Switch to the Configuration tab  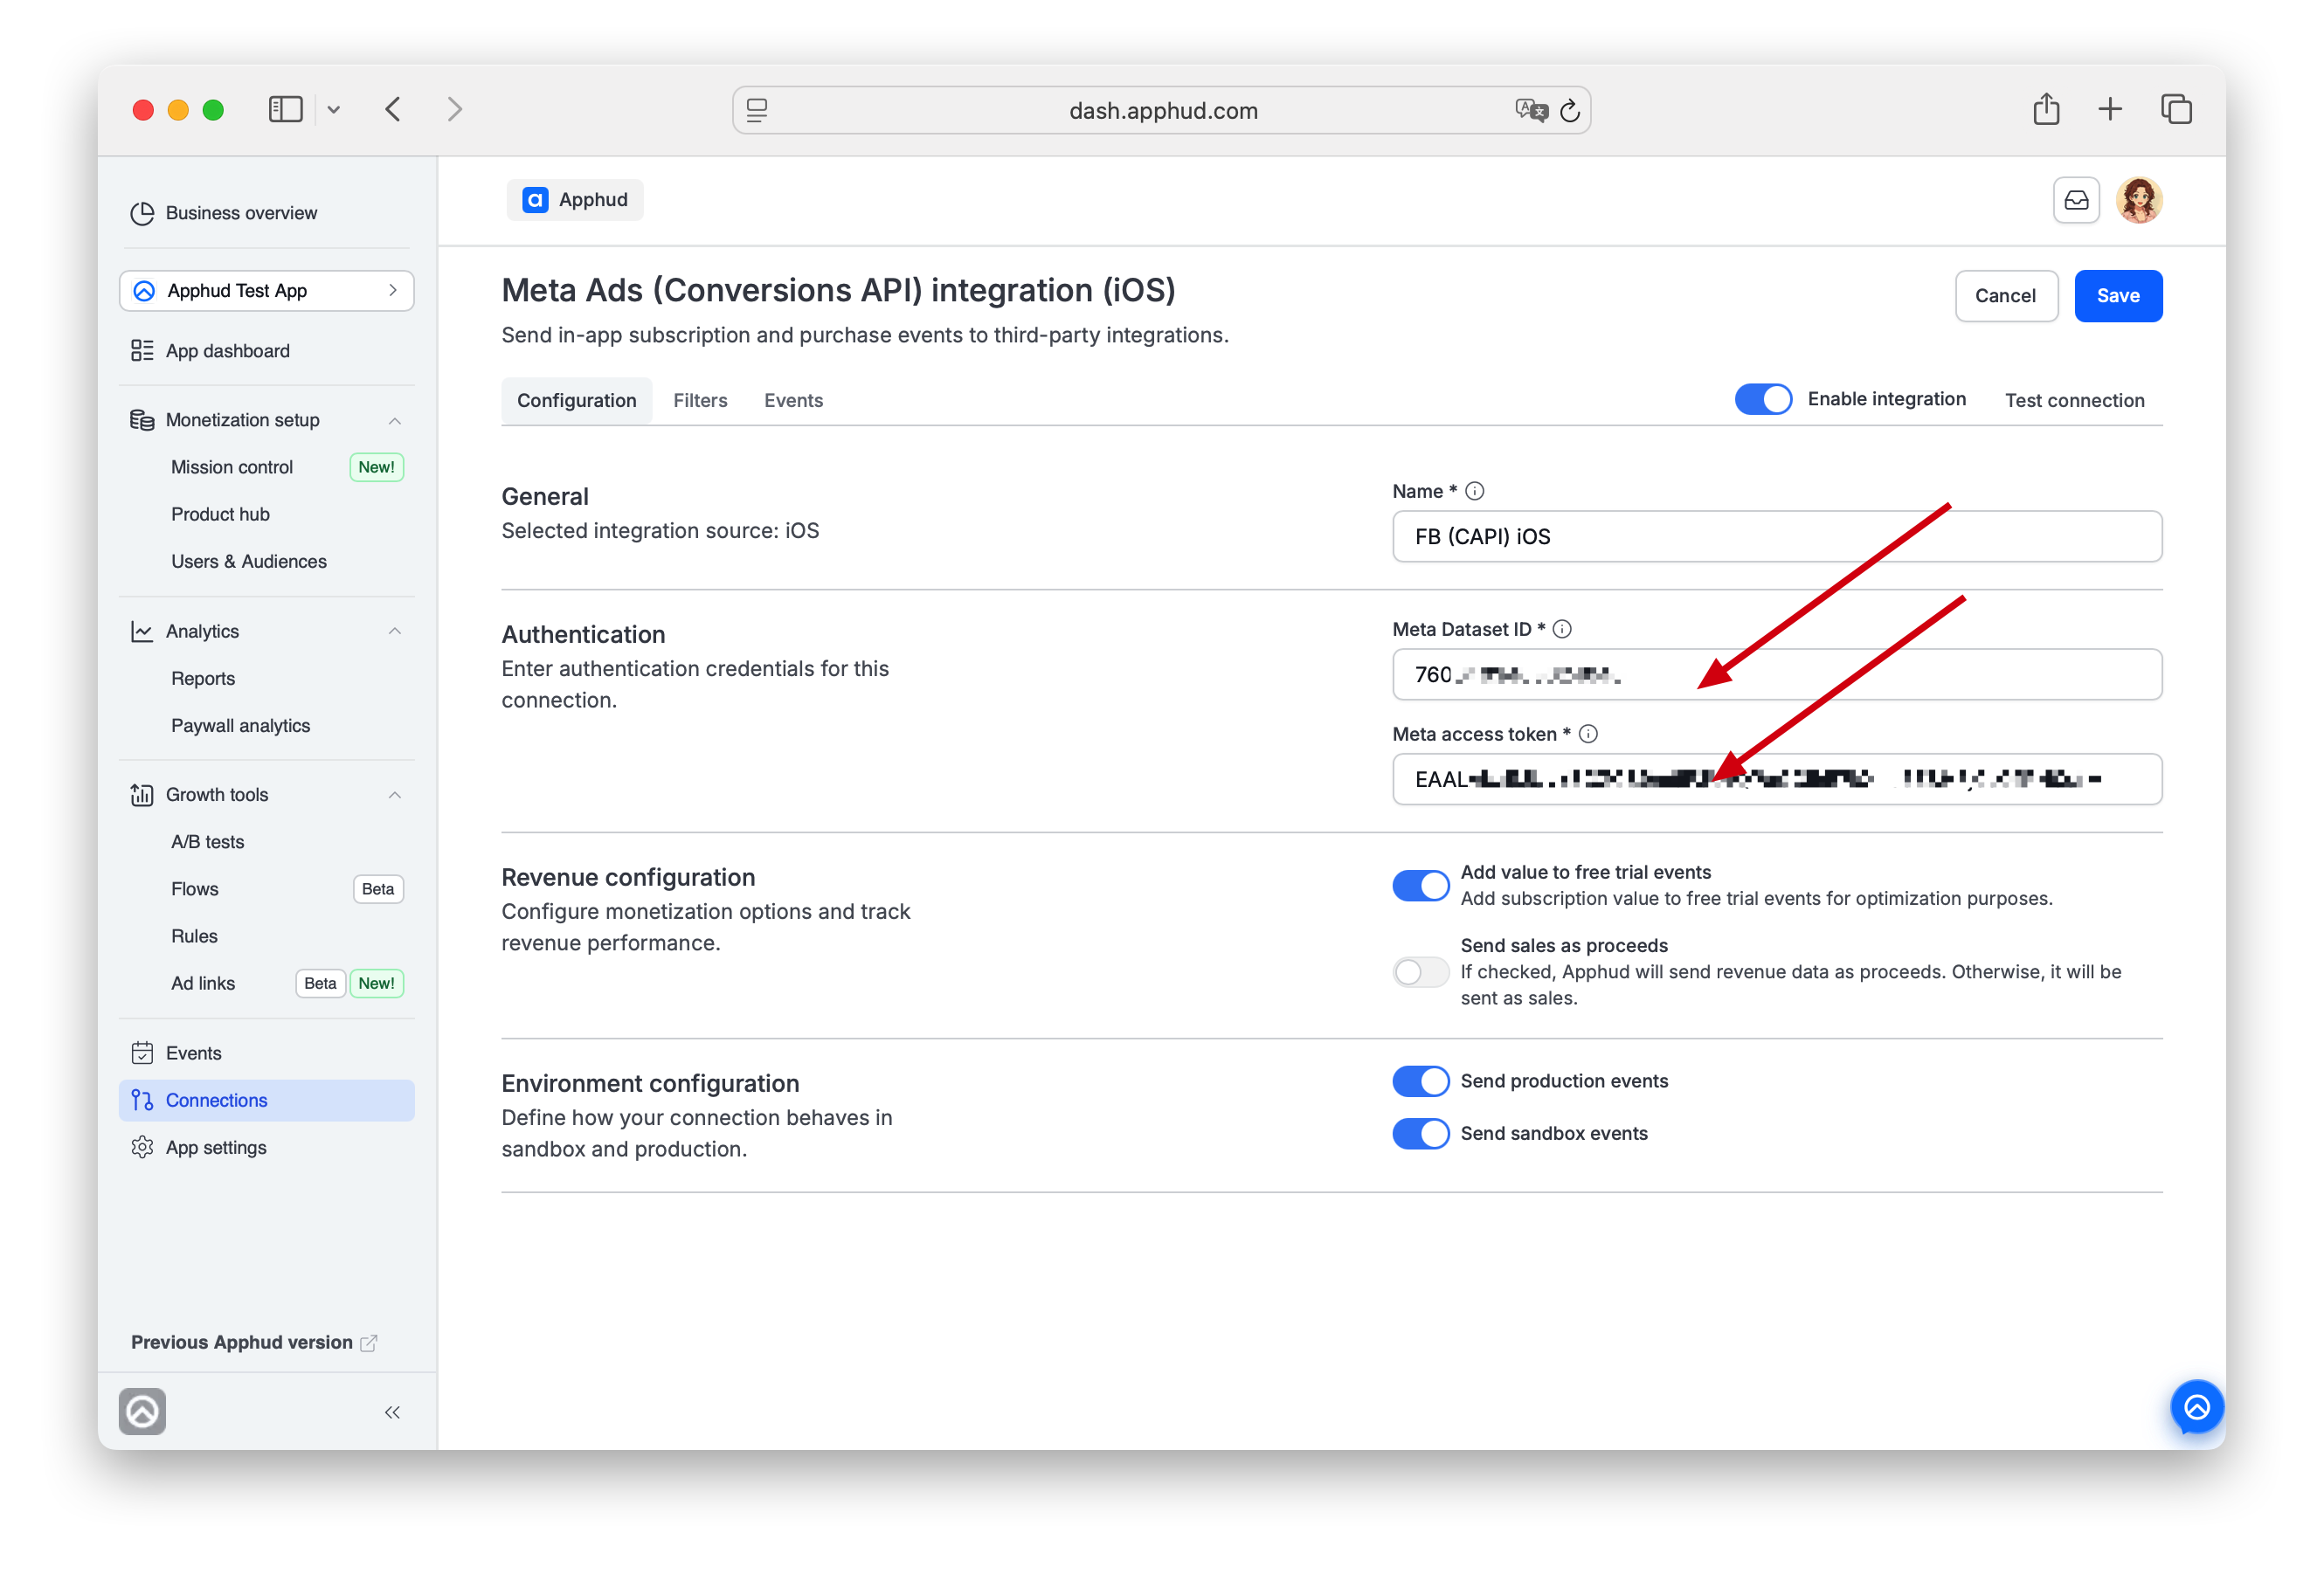point(577,400)
